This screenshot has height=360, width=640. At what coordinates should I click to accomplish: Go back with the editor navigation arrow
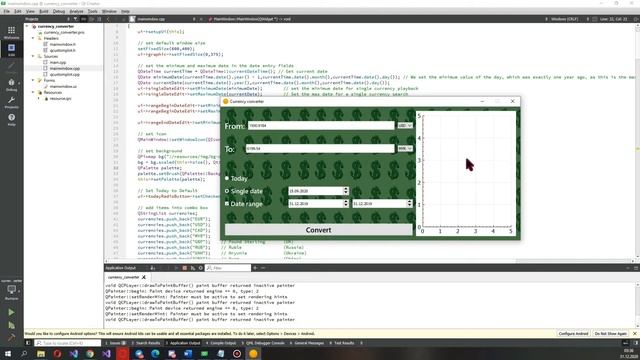click(108, 19)
